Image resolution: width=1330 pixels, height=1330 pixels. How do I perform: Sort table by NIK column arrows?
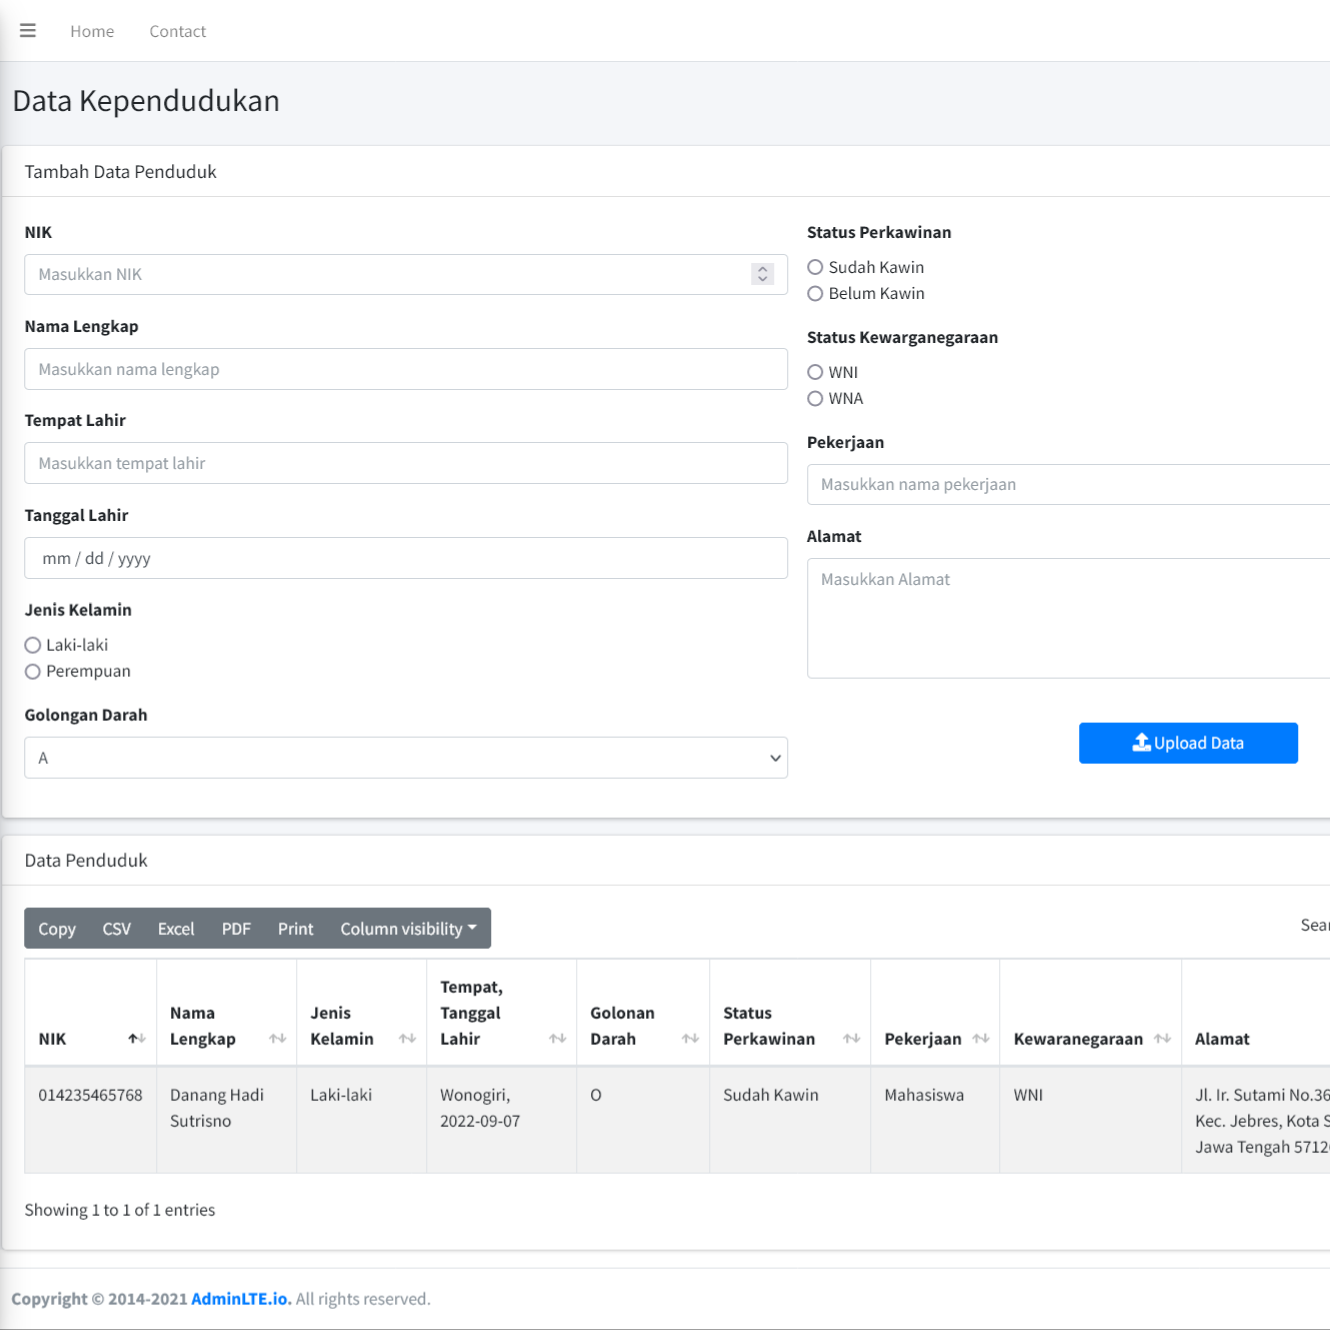tap(137, 1039)
